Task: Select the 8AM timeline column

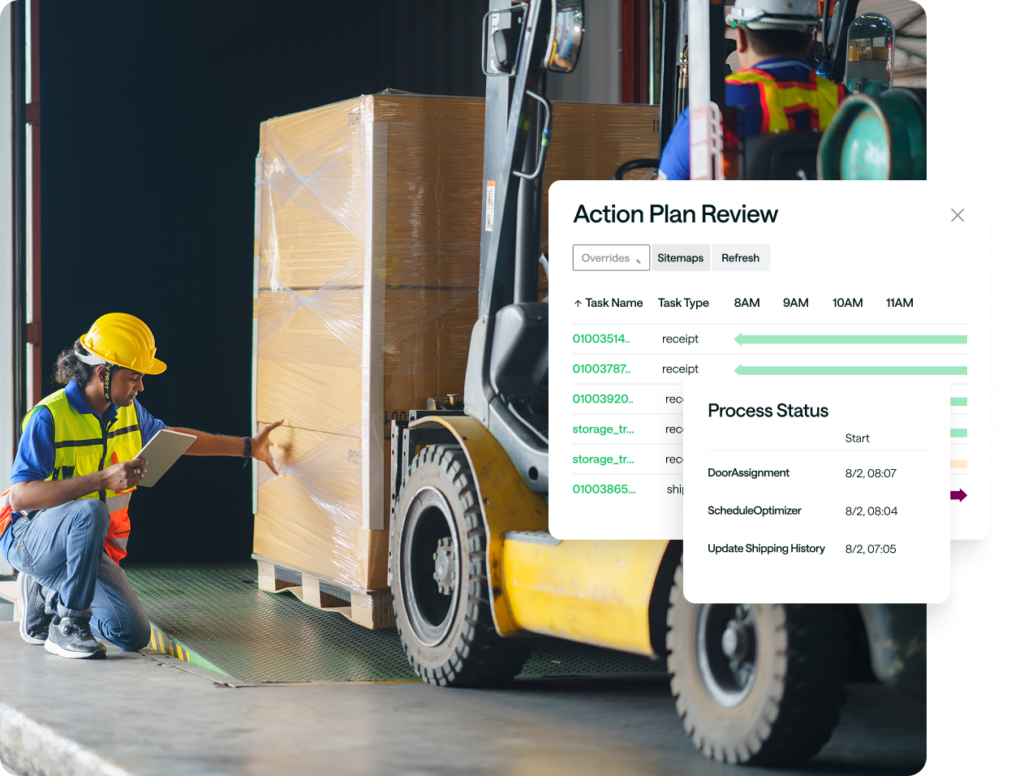Action: (x=746, y=303)
